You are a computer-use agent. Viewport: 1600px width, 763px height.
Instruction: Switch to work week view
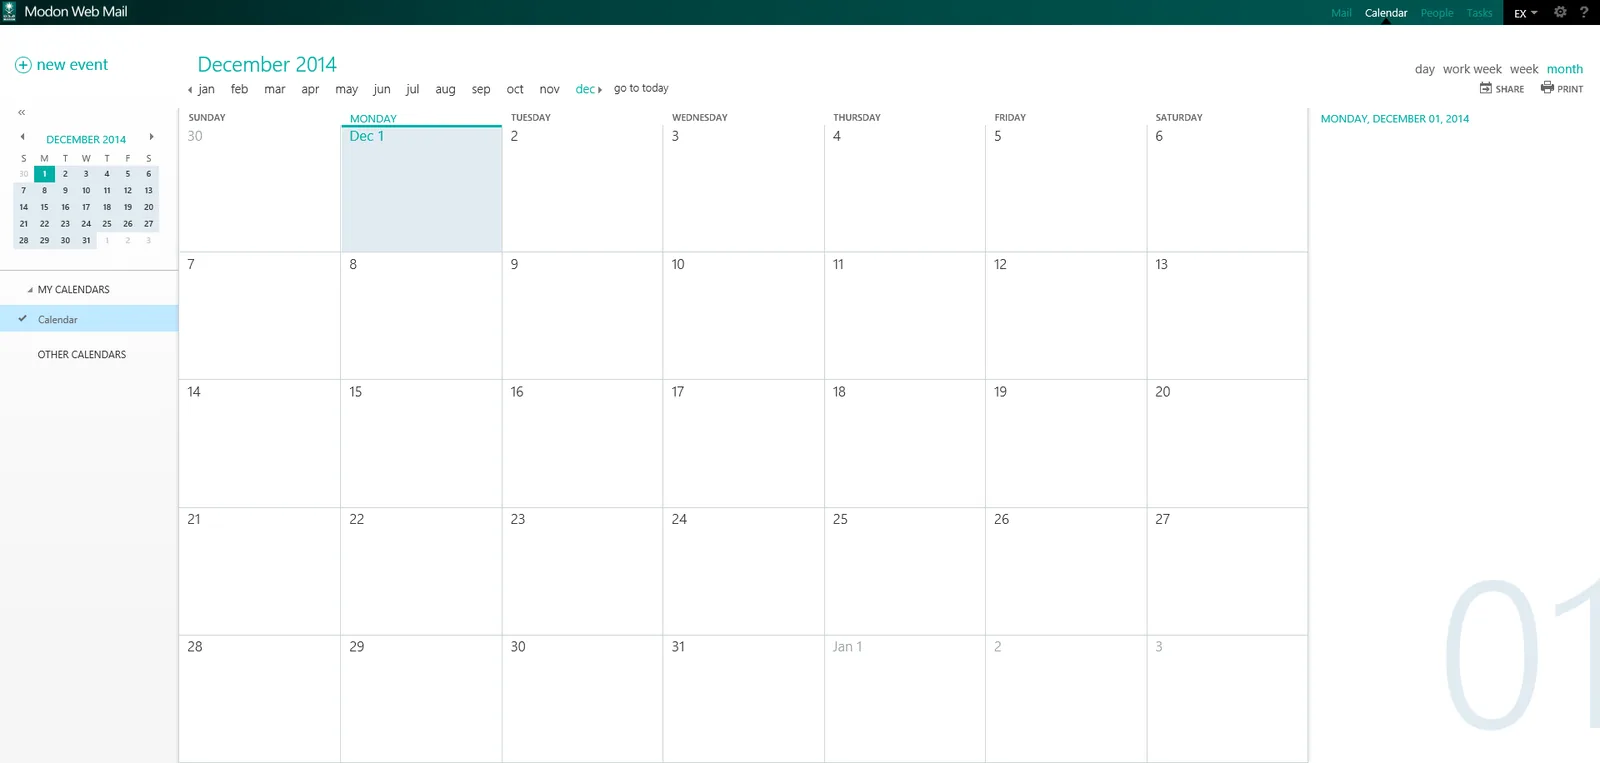(x=1472, y=69)
